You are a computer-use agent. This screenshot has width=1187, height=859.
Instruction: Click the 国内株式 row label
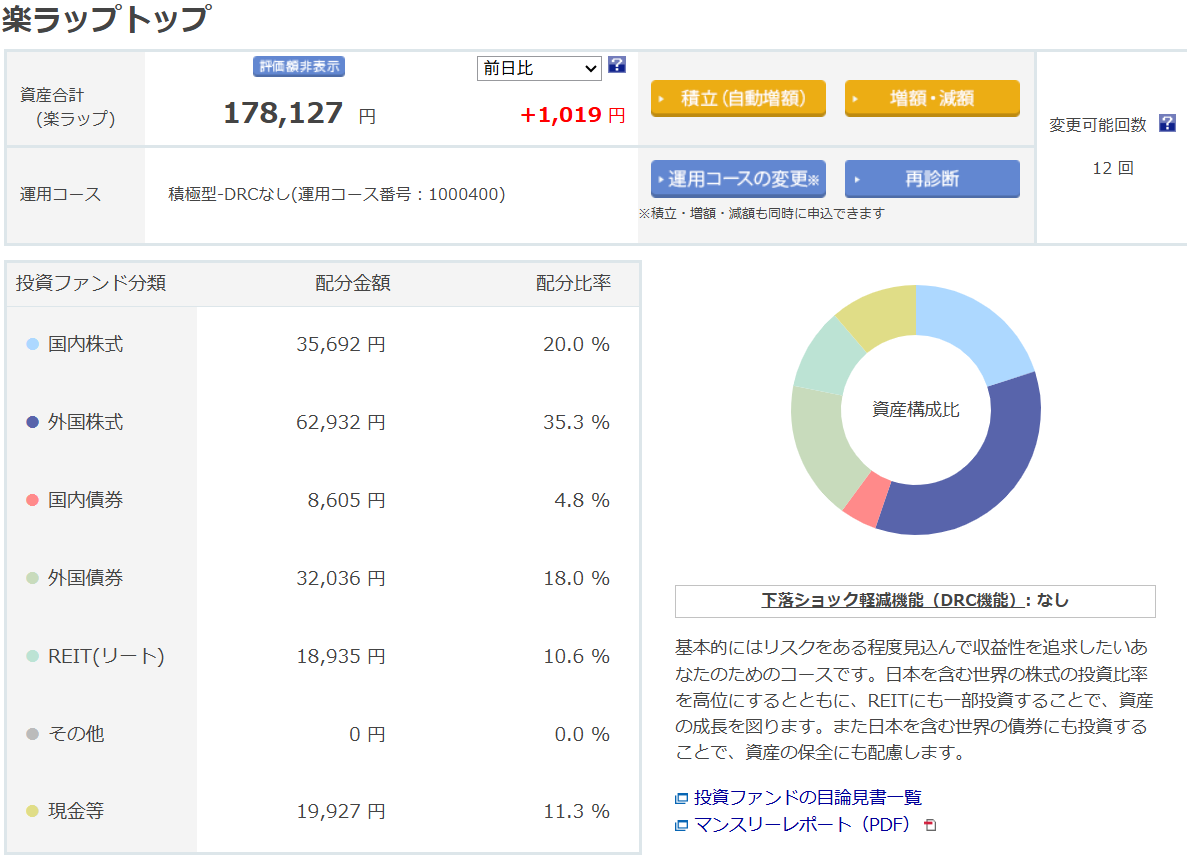tap(86, 344)
